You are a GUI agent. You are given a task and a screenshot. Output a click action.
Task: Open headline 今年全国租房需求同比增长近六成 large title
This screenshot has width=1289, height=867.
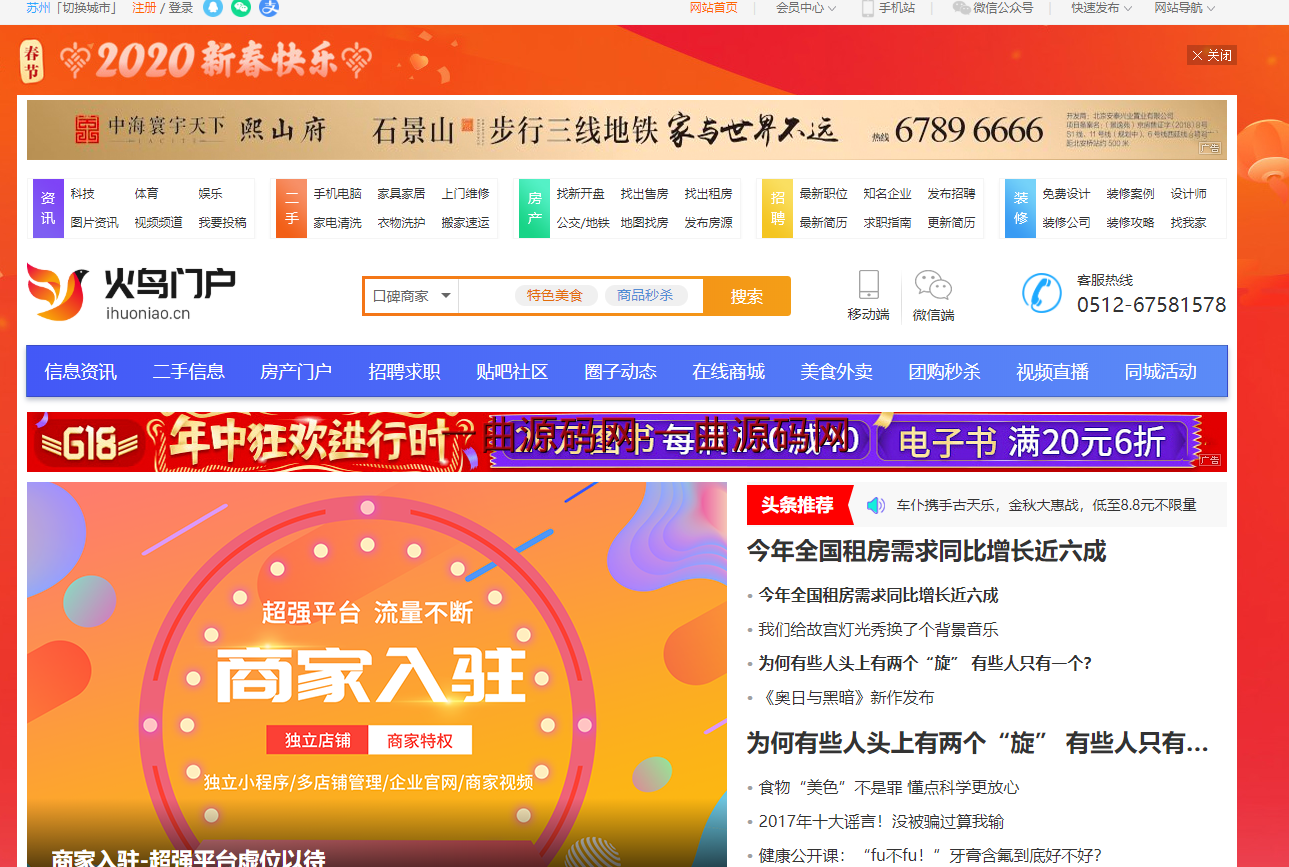pos(927,551)
